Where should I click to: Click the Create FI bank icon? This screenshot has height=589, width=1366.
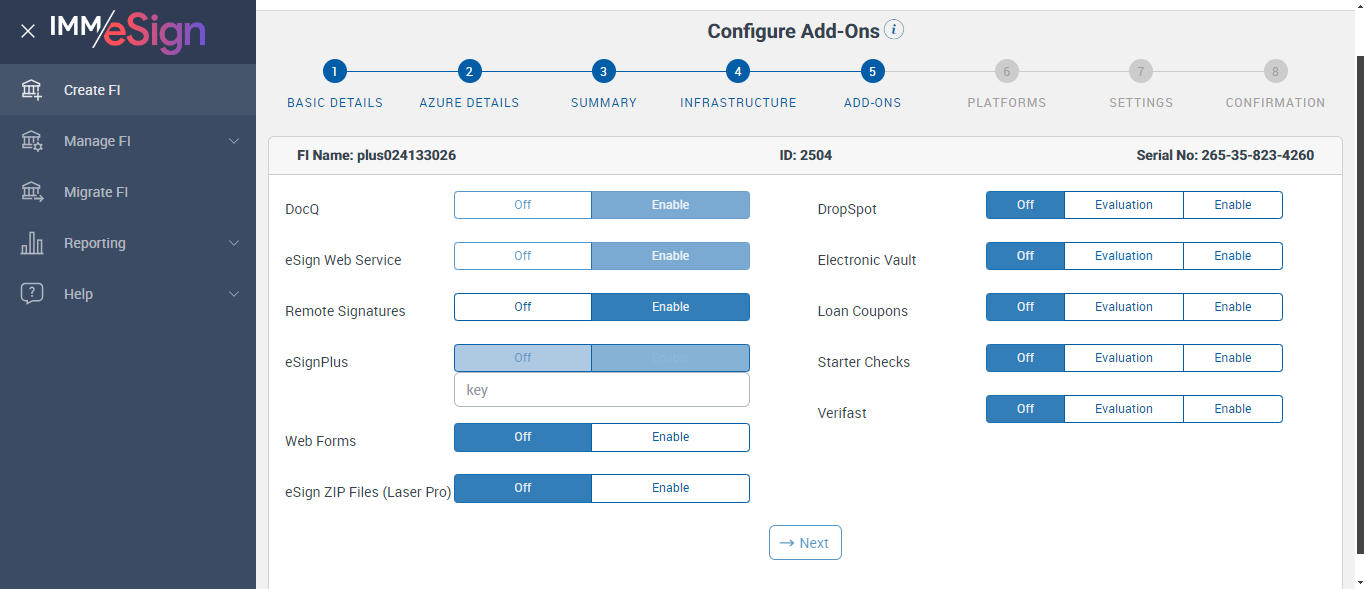(32, 90)
